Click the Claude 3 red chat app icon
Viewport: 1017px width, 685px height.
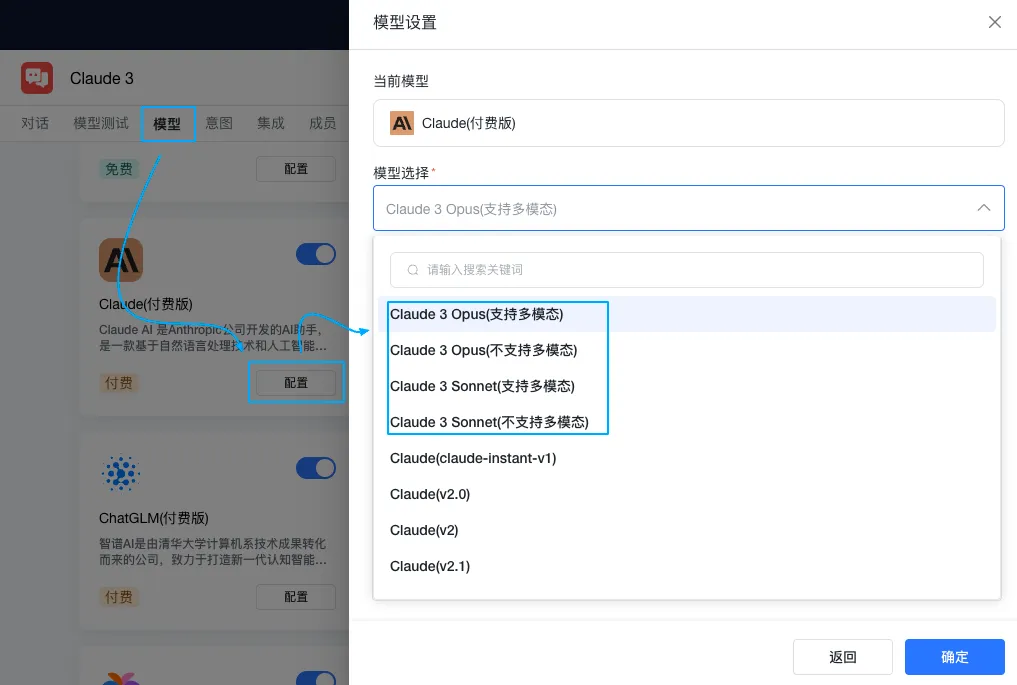point(36,78)
